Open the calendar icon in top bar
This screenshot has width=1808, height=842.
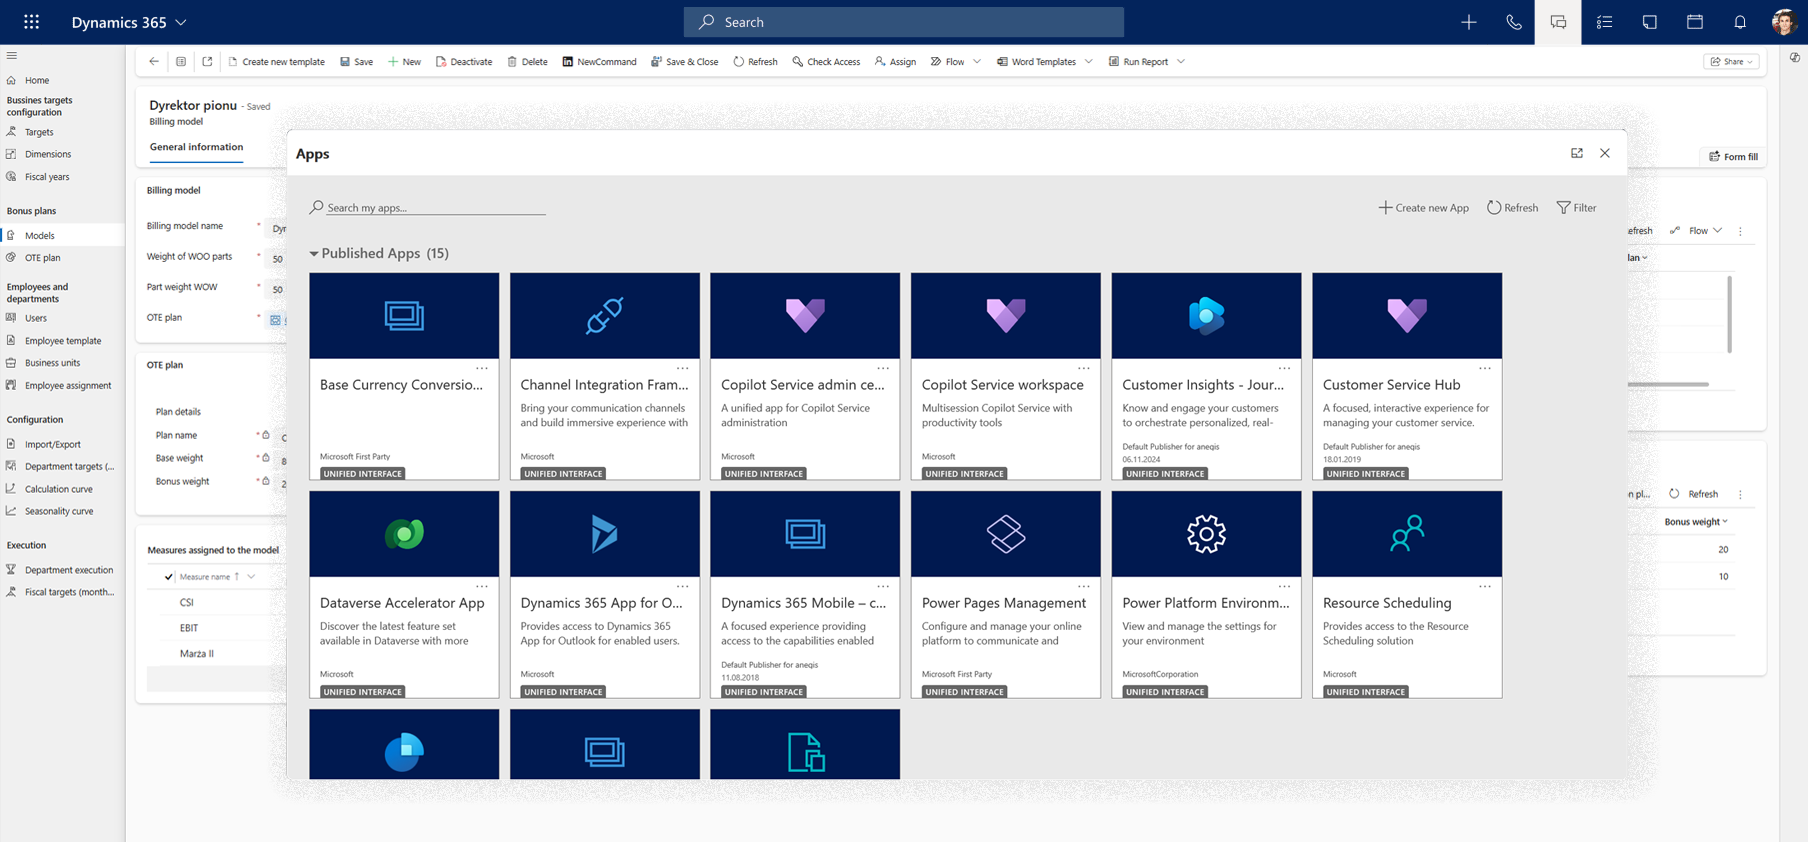tap(1695, 22)
